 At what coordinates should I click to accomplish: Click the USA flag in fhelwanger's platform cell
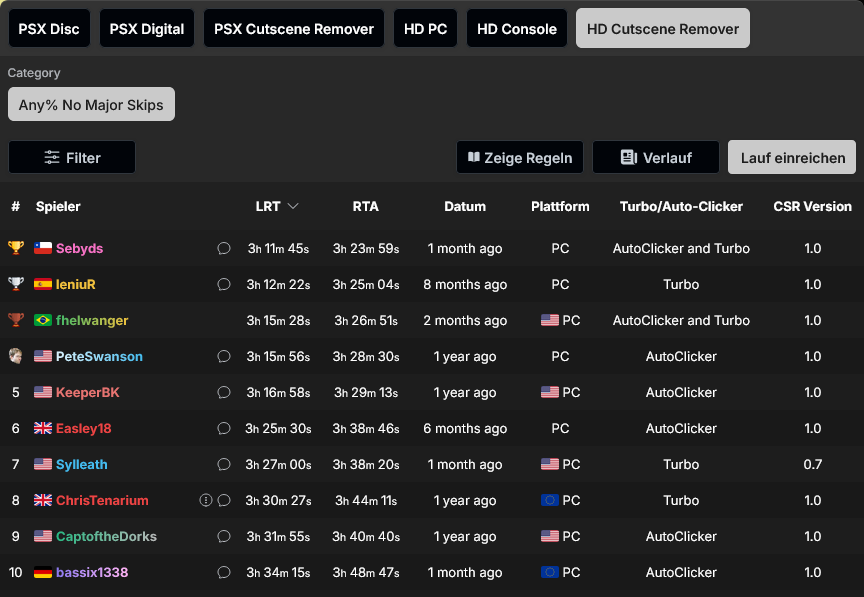point(550,320)
